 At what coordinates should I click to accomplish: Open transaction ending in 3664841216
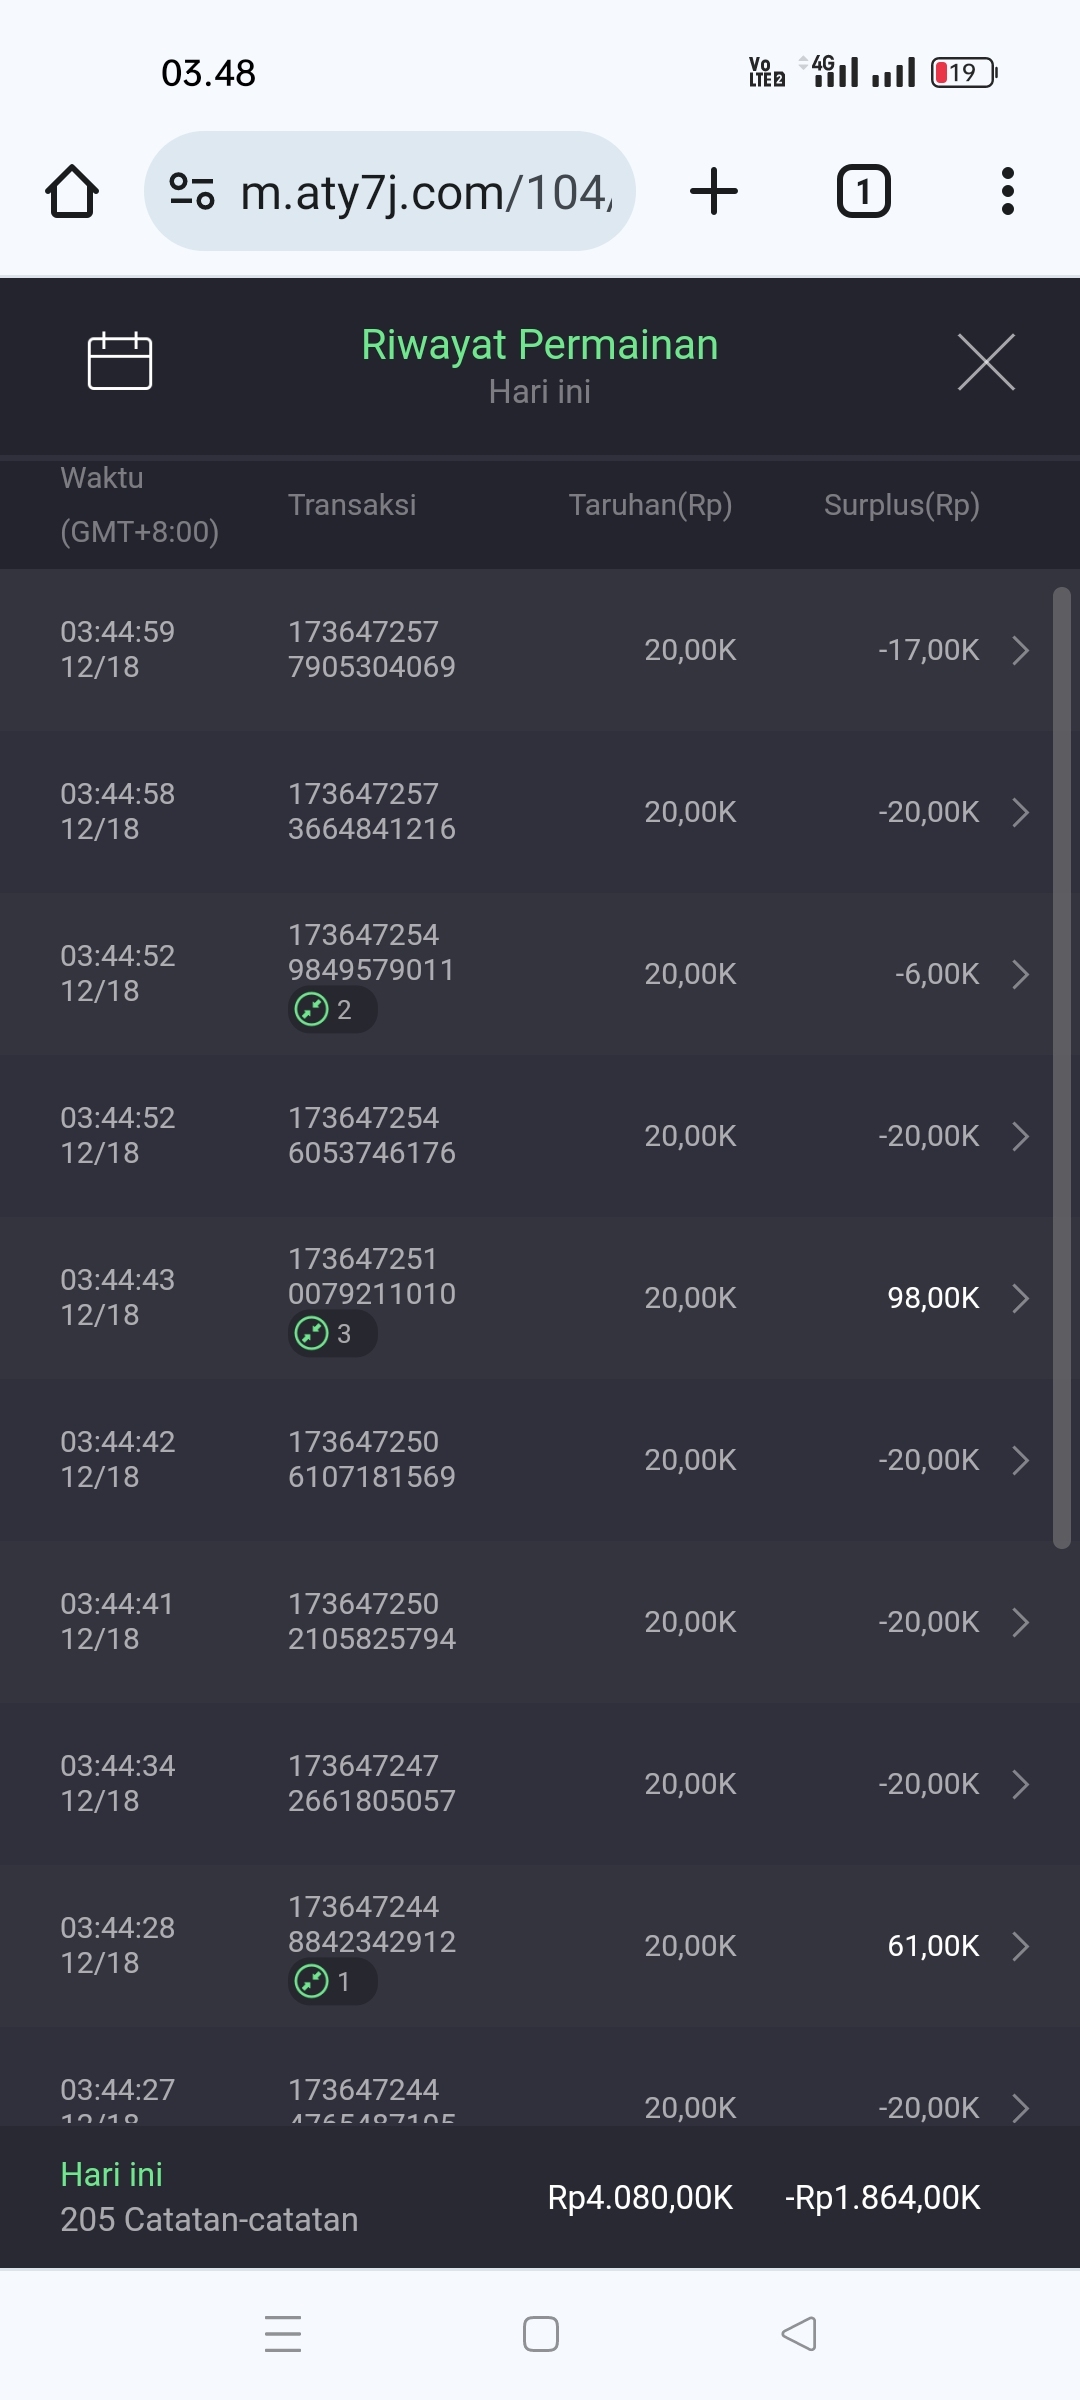pos(372,812)
